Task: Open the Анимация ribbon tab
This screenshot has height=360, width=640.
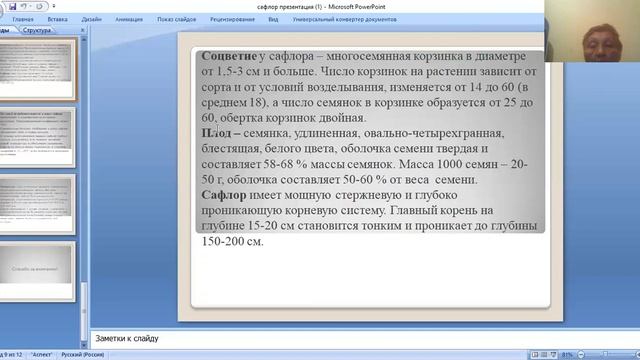Action: 129,19
